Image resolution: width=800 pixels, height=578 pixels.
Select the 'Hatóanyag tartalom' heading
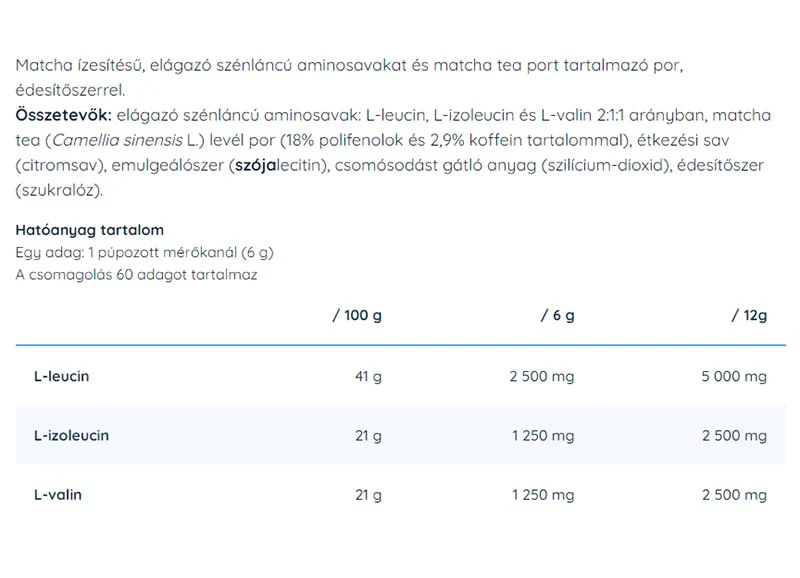pyautogui.click(x=90, y=230)
